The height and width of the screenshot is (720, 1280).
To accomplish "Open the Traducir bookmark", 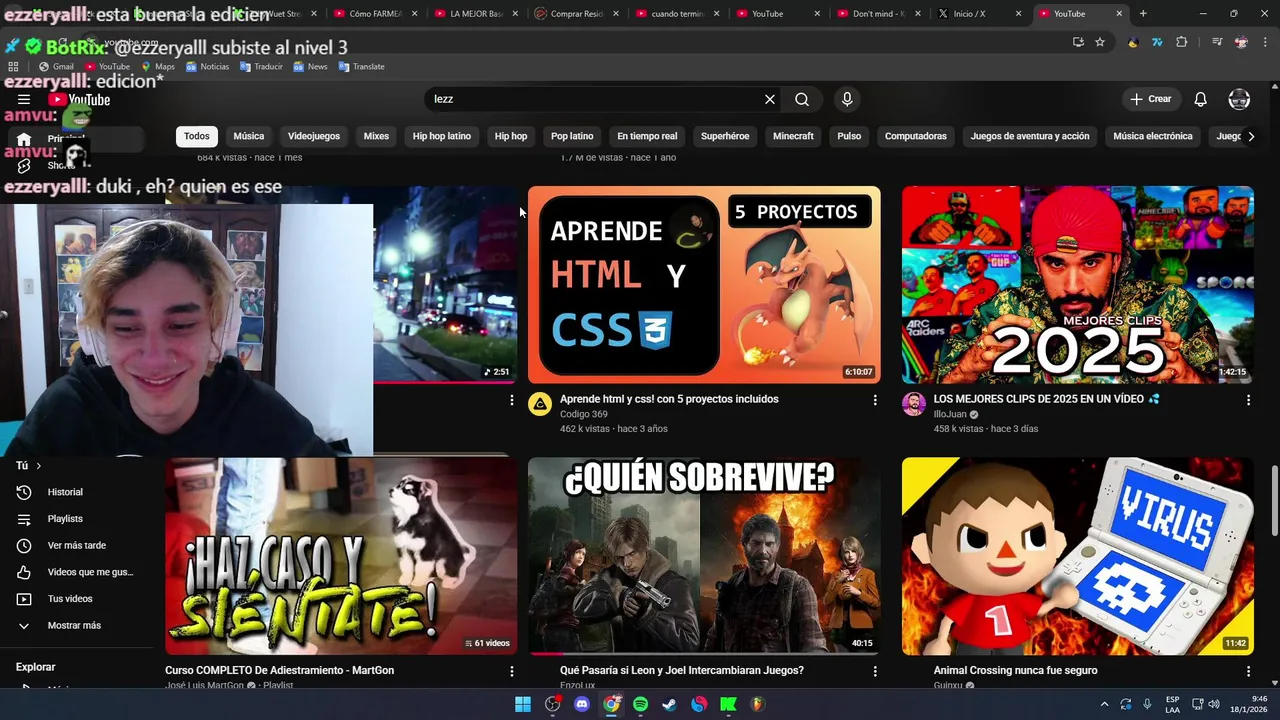I will point(261,66).
